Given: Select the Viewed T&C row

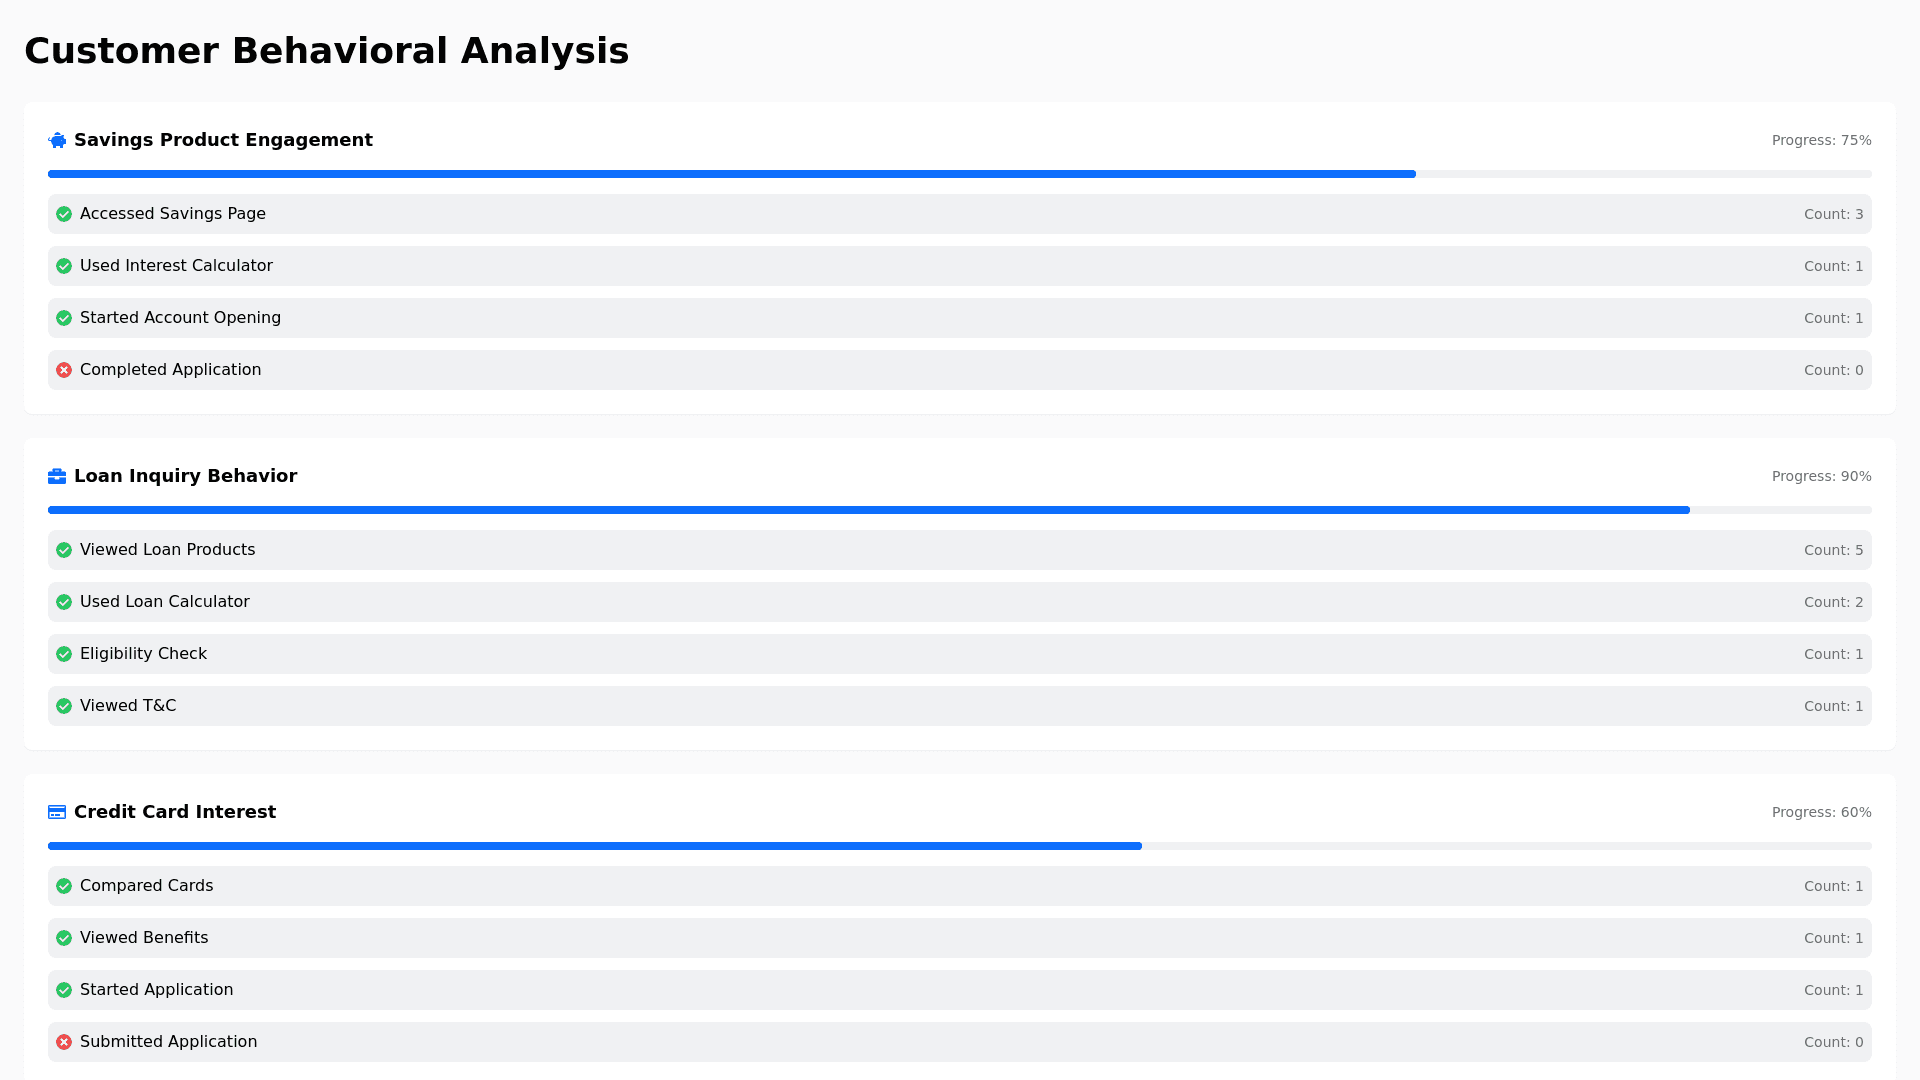Looking at the screenshot, I should 959,707.
